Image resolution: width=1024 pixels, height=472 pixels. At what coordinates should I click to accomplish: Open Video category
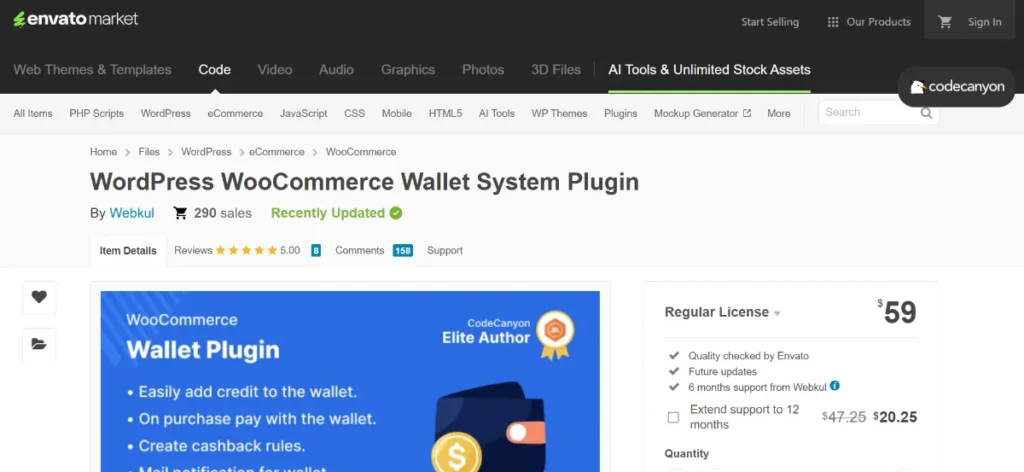tap(274, 70)
